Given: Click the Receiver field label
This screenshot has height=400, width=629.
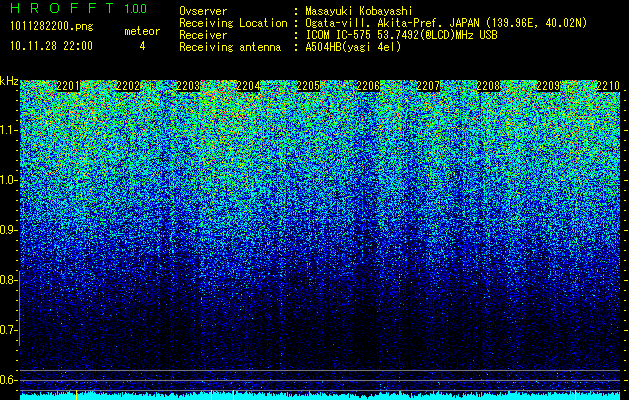Looking at the screenshot, I should pos(203,35).
